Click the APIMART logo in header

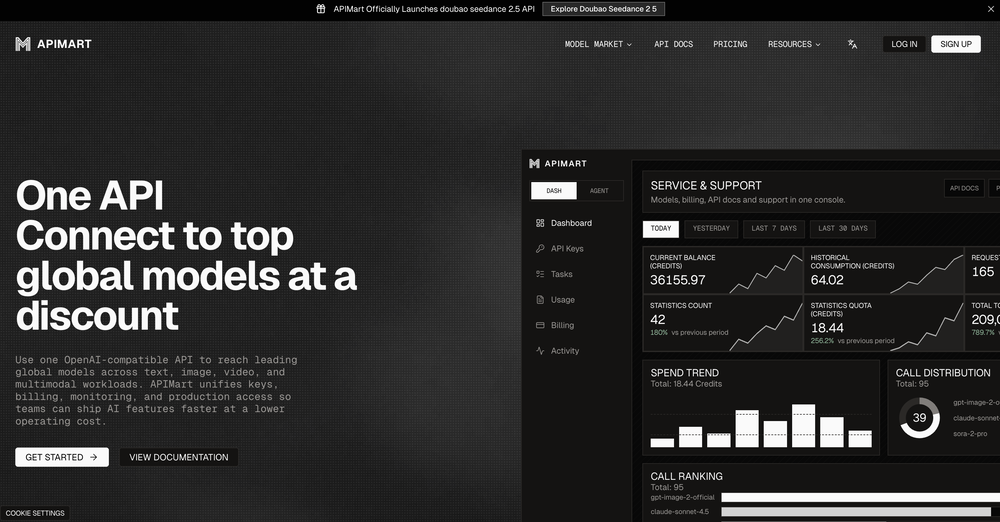click(x=54, y=44)
